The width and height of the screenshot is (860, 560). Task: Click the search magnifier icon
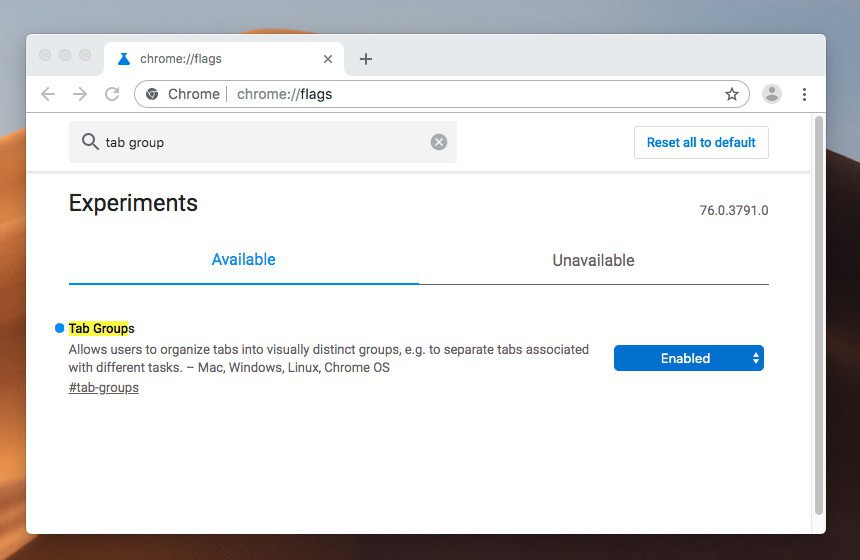click(x=90, y=142)
